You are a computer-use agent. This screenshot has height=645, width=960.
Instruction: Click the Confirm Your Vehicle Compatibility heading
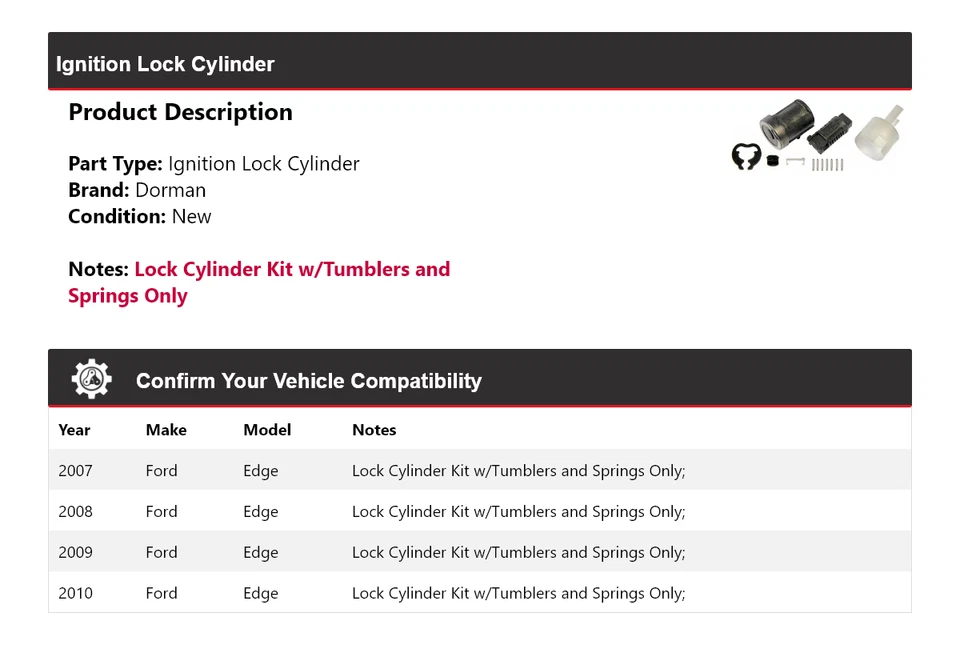[x=309, y=381]
